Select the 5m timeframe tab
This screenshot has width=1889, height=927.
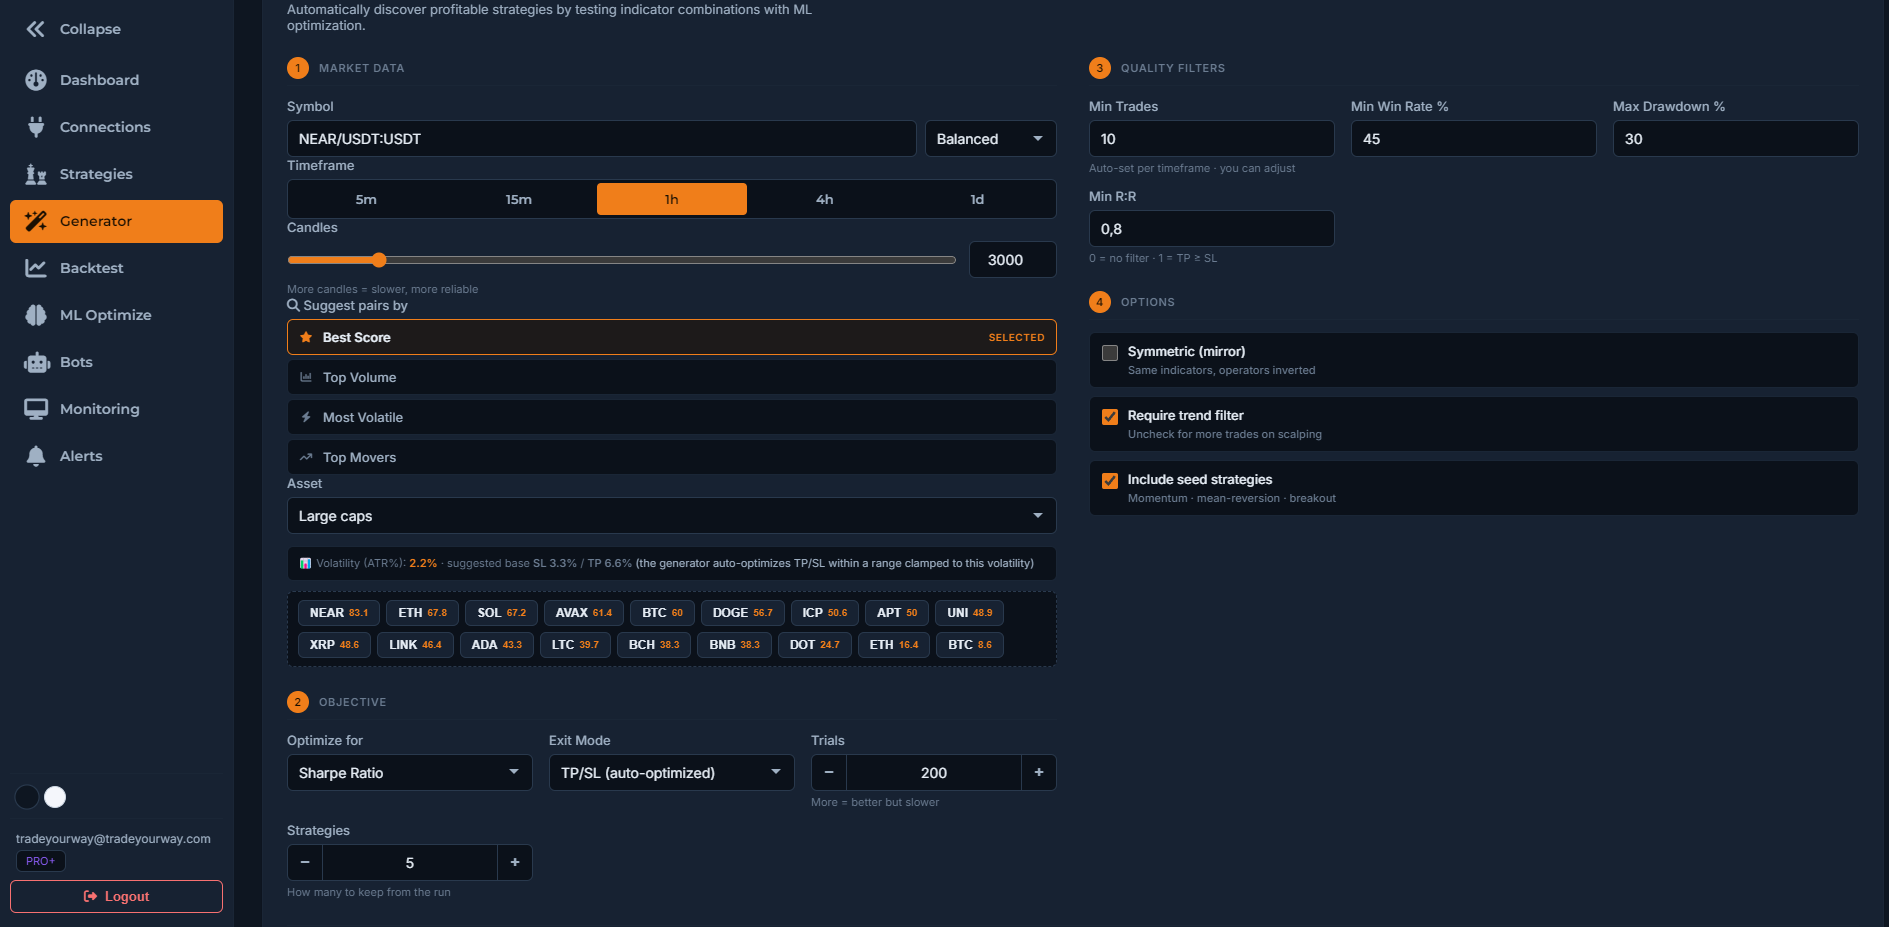pos(366,199)
